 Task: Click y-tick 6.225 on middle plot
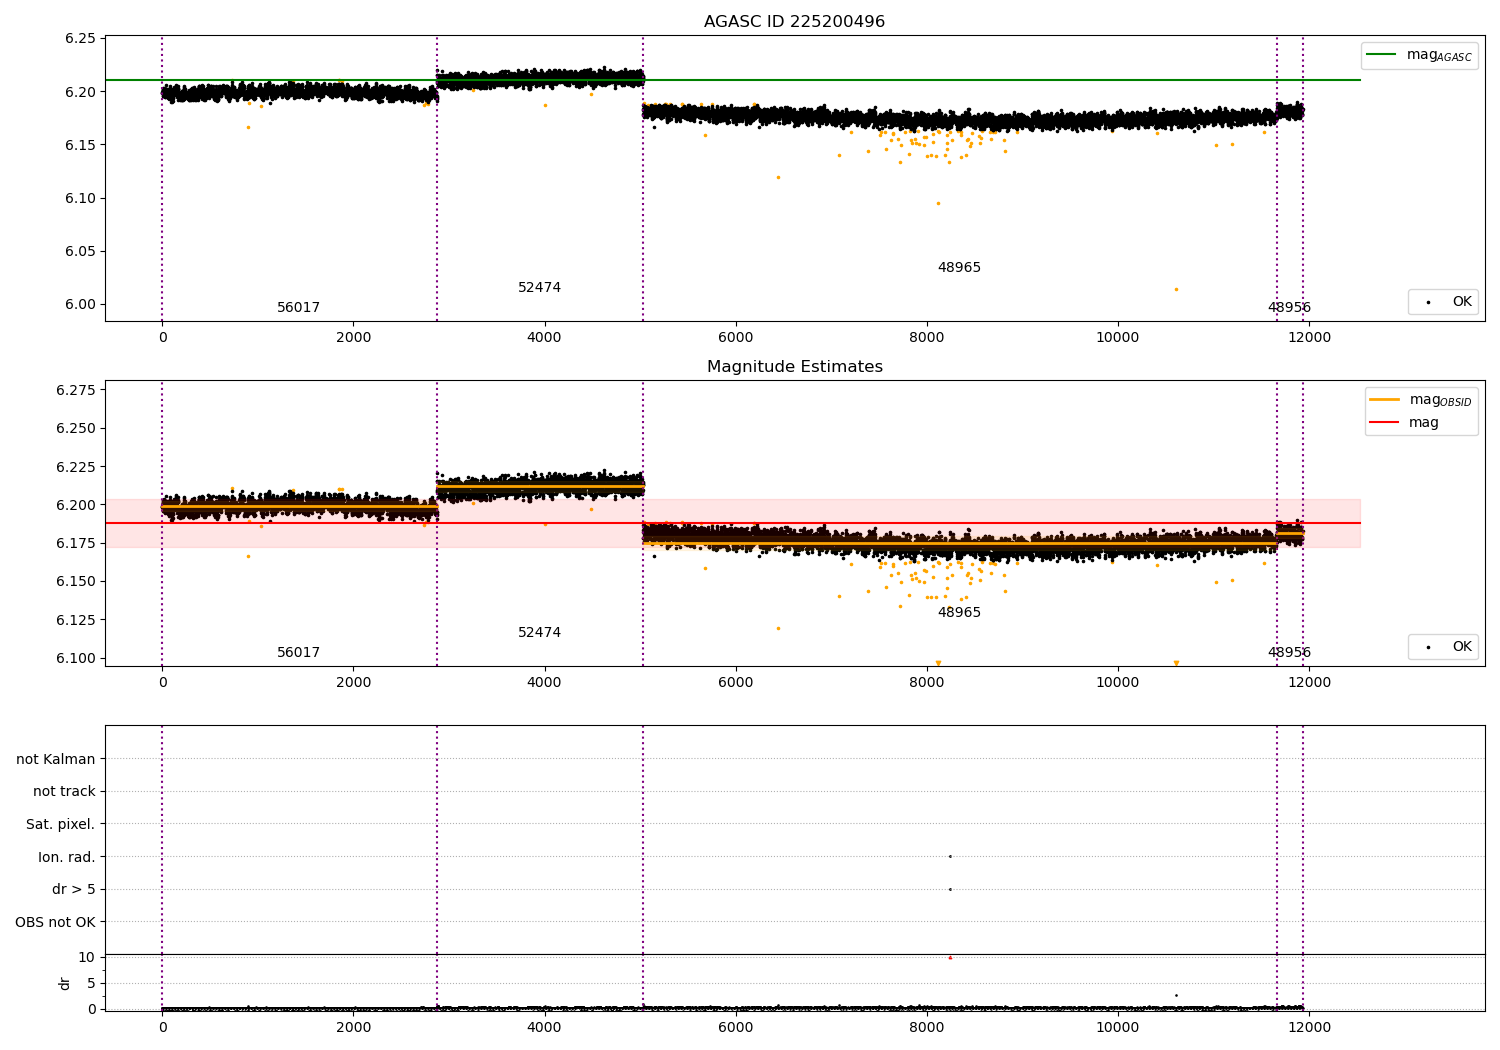click(76, 466)
